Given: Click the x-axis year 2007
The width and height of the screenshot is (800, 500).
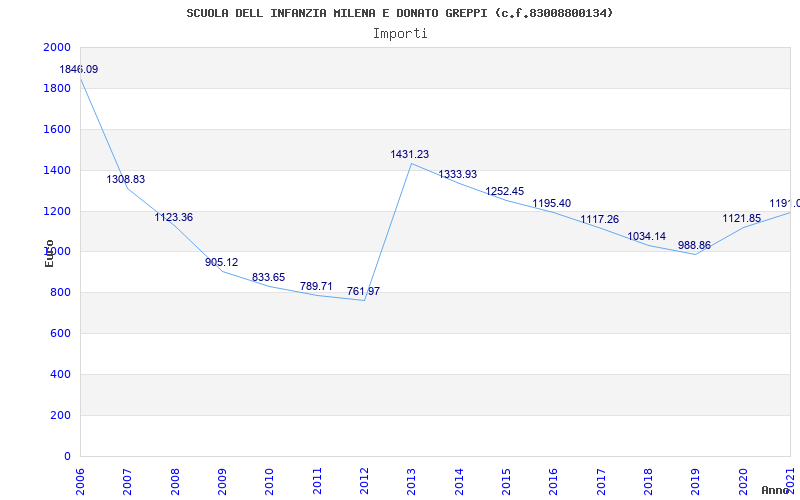Looking at the screenshot, I should pyautogui.click(x=128, y=482).
